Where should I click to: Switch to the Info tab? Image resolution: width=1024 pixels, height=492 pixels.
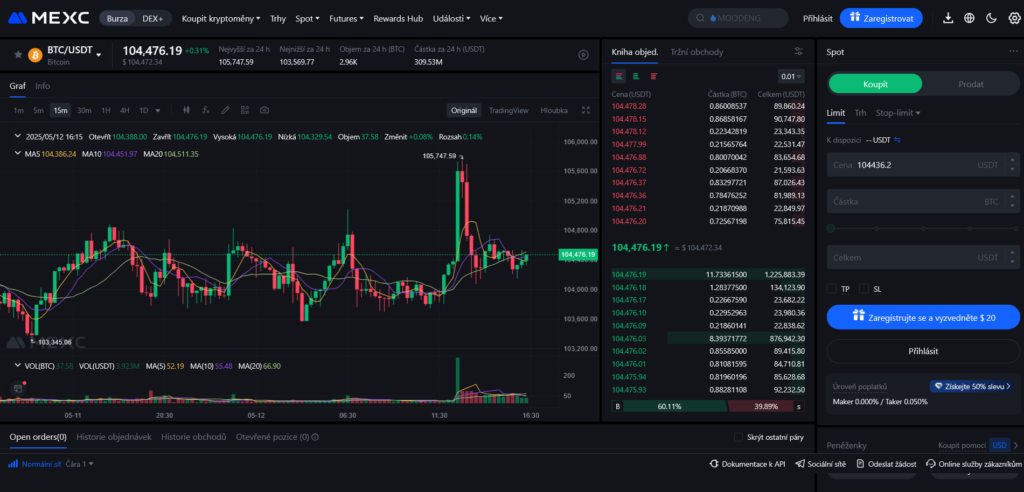click(x=42, y=86)
